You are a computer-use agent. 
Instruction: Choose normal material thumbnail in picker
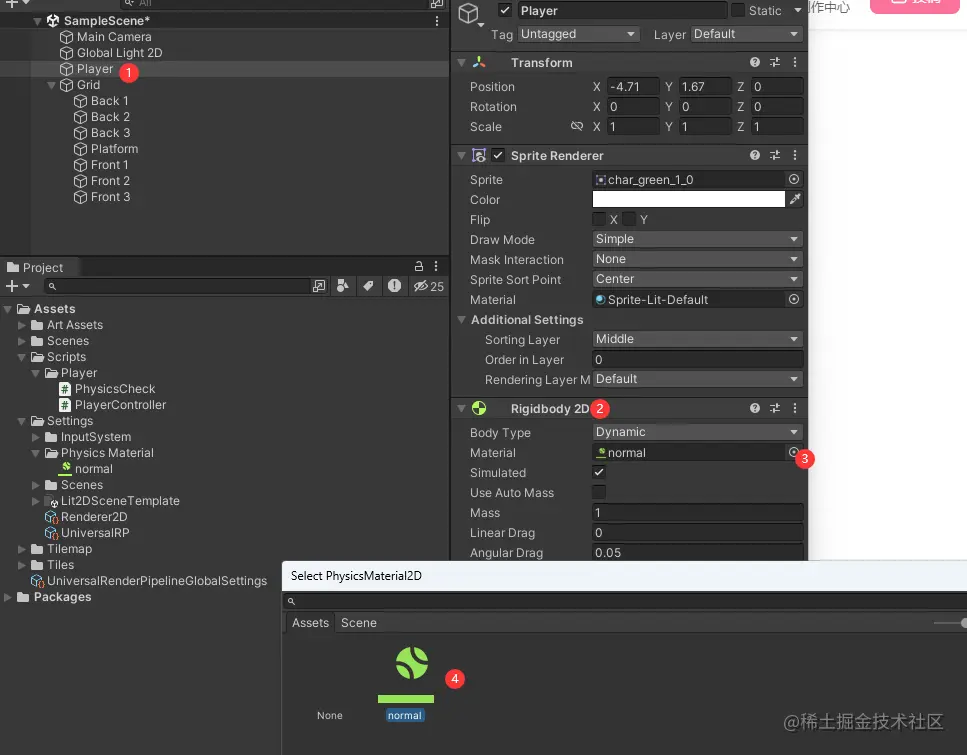(x=405, y=675)
